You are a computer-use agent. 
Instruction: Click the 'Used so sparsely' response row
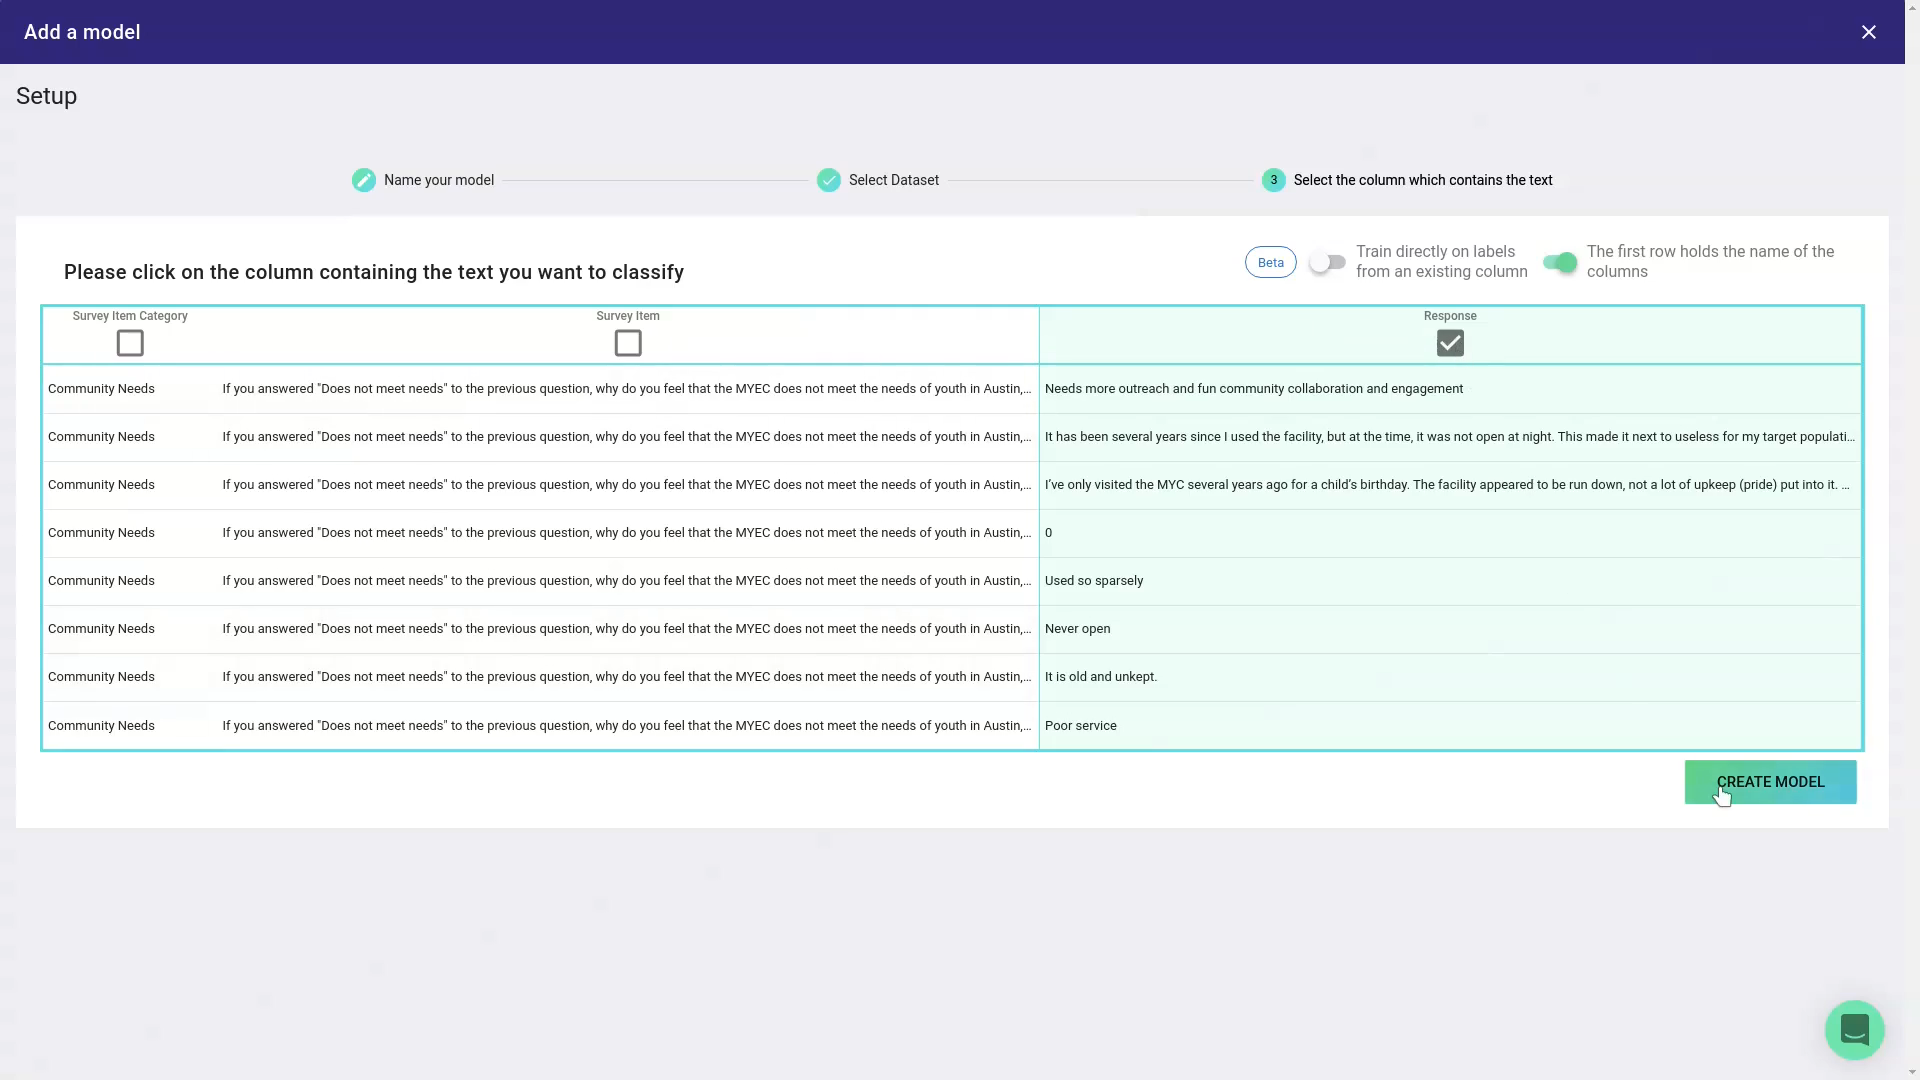click(x=1093, y=581)
